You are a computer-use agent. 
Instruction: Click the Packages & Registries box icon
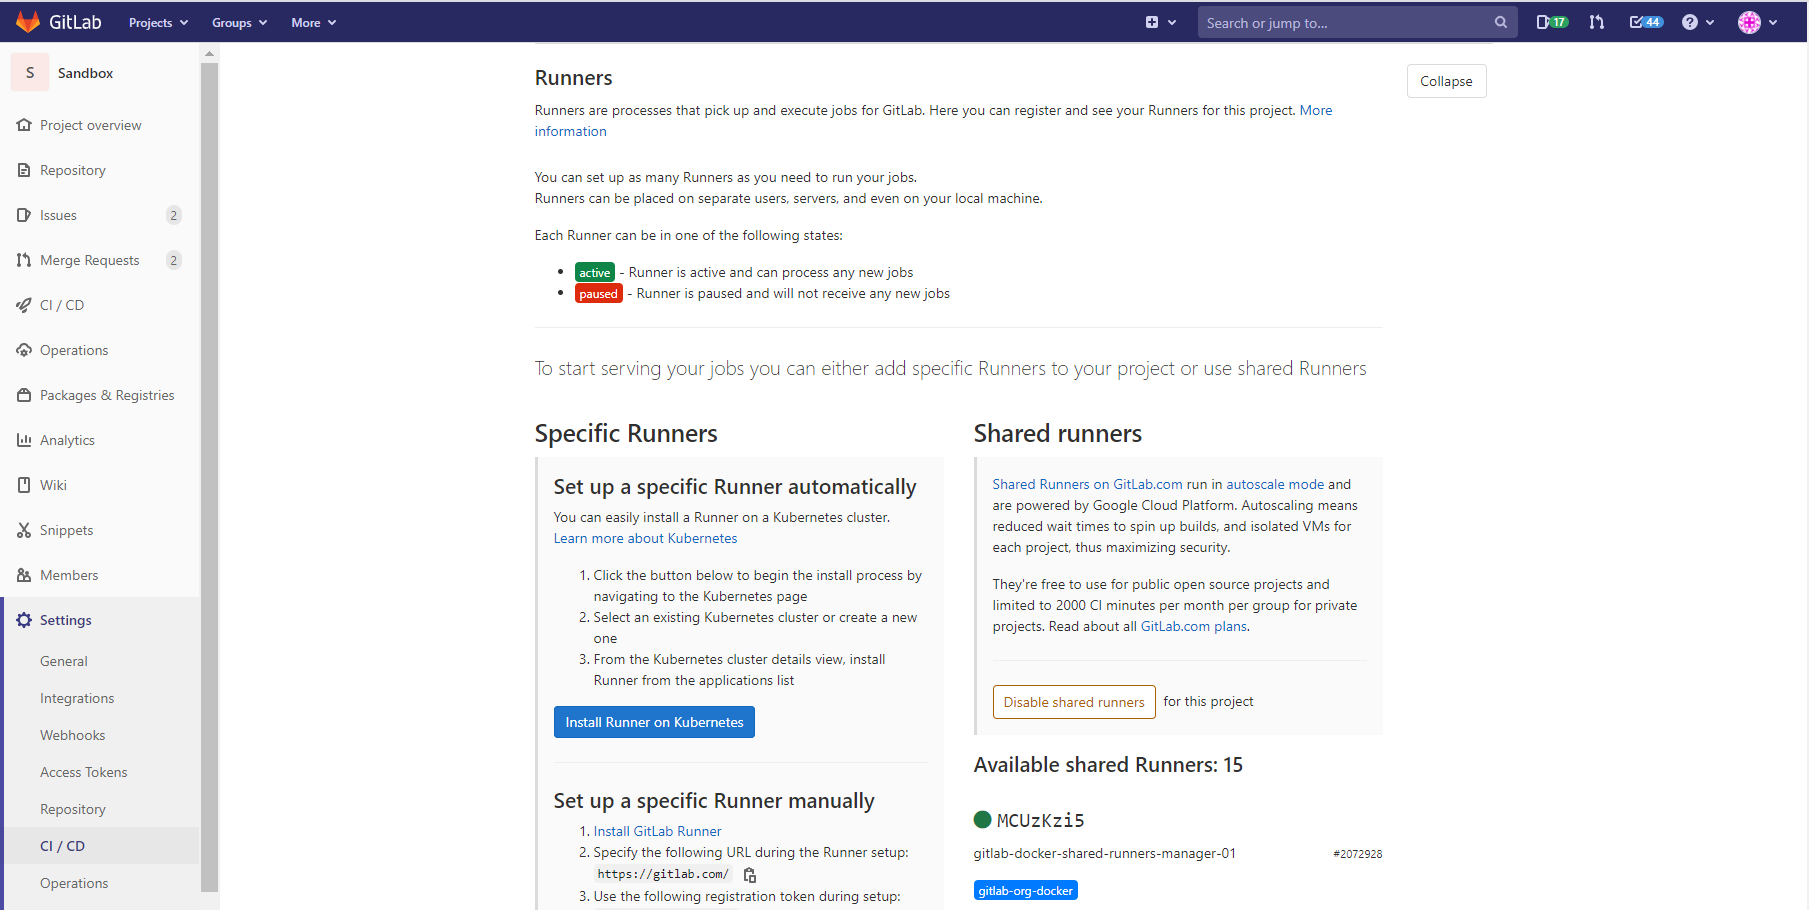tap(24, 395)
